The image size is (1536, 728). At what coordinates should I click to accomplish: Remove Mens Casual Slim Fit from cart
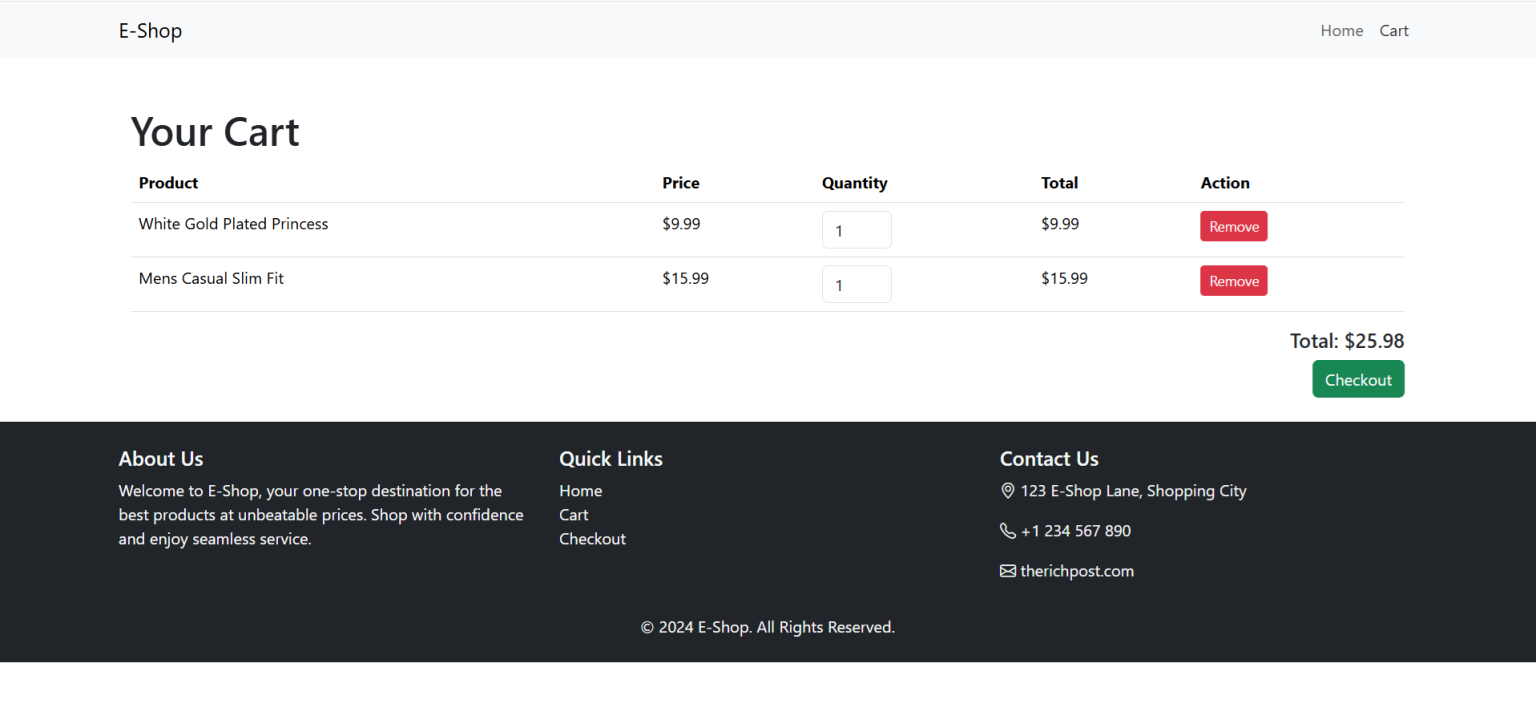pos(1233,280)
